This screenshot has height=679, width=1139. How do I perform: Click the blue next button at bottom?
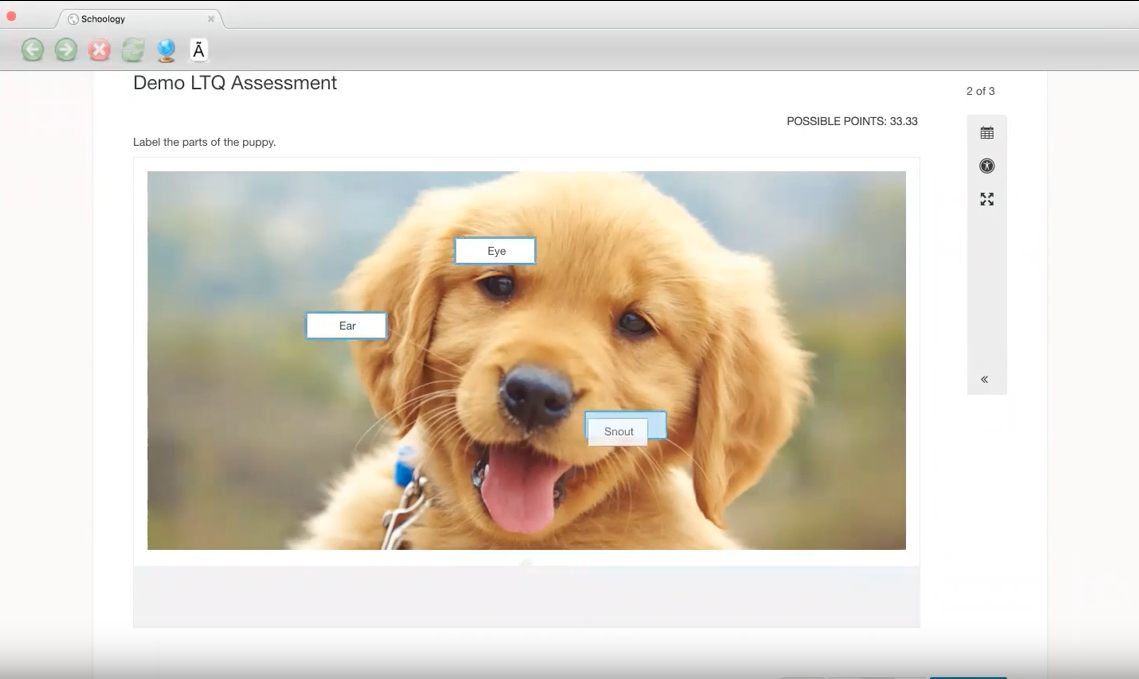pos(968,675)
